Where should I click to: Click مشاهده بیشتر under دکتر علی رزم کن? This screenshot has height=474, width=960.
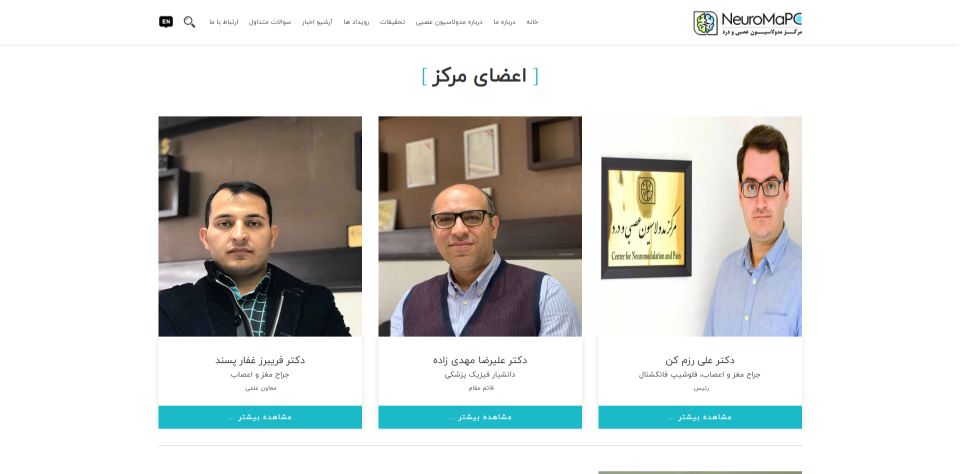coord(700,417)
